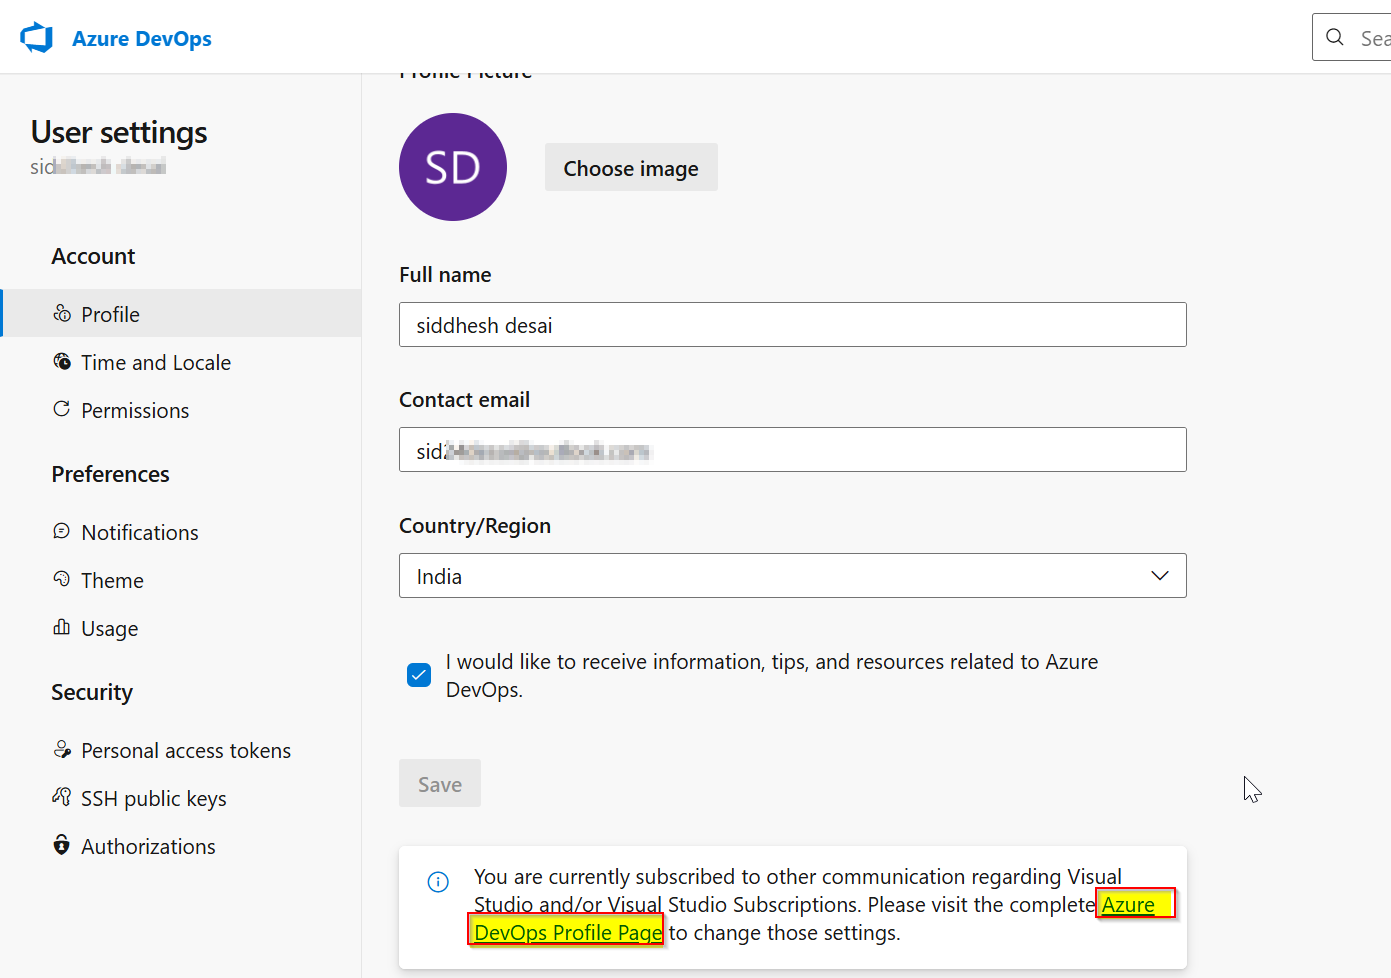Click the info icon in the notice banner
Viewport: 1391px width, 978px height.
438,882
